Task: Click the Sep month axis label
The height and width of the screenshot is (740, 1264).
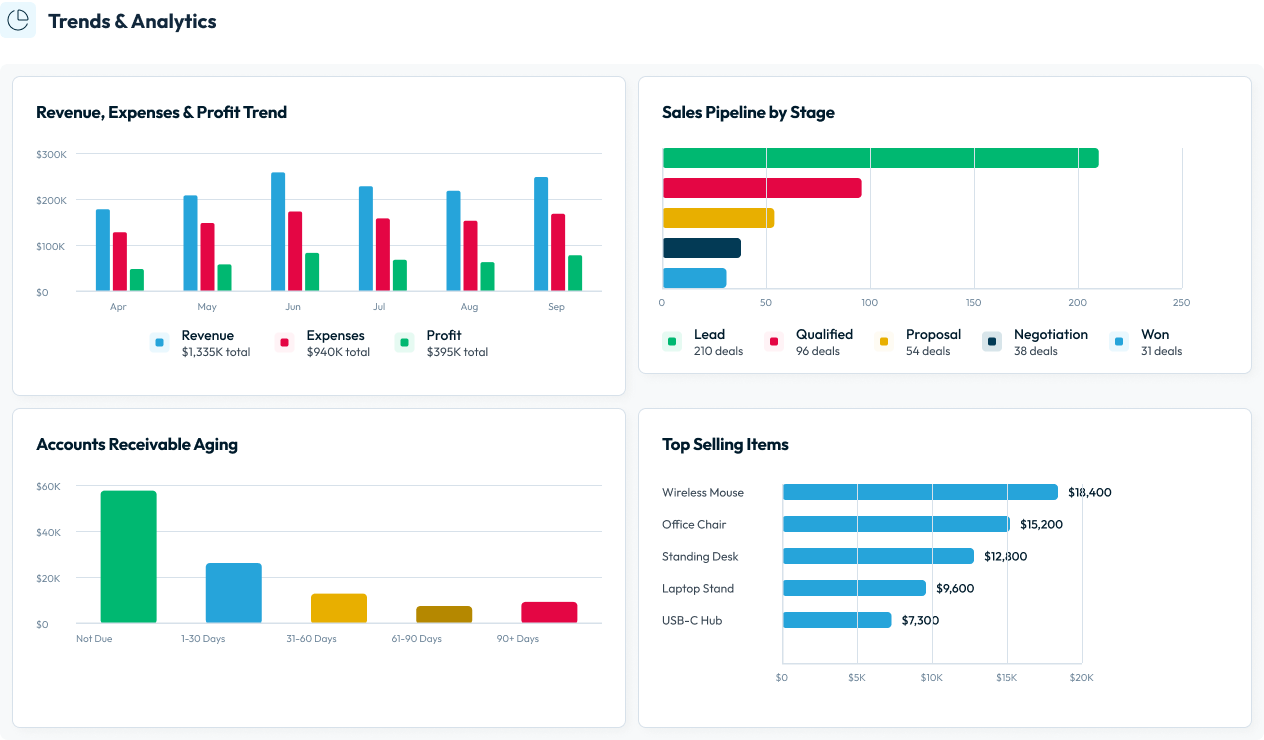Action: click(556, 307)
